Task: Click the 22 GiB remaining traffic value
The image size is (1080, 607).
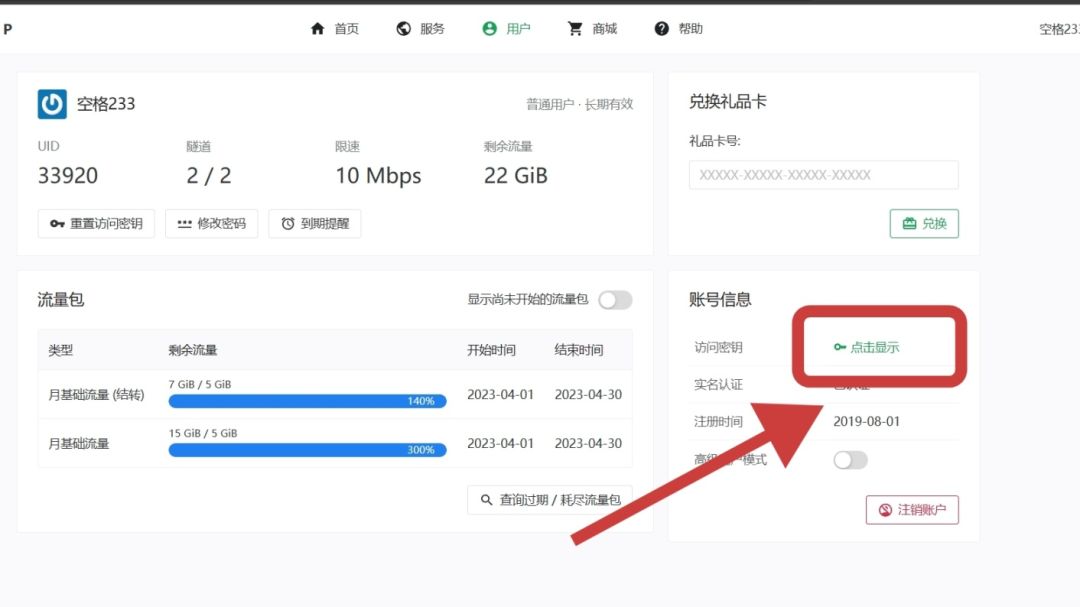Action: (516, 176)
